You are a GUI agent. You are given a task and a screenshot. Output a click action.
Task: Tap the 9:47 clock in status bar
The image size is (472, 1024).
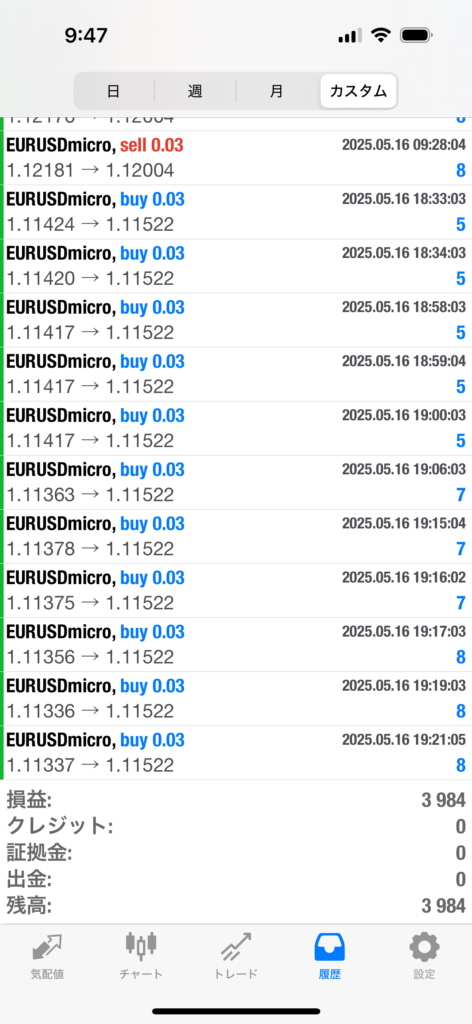[86, 35]
